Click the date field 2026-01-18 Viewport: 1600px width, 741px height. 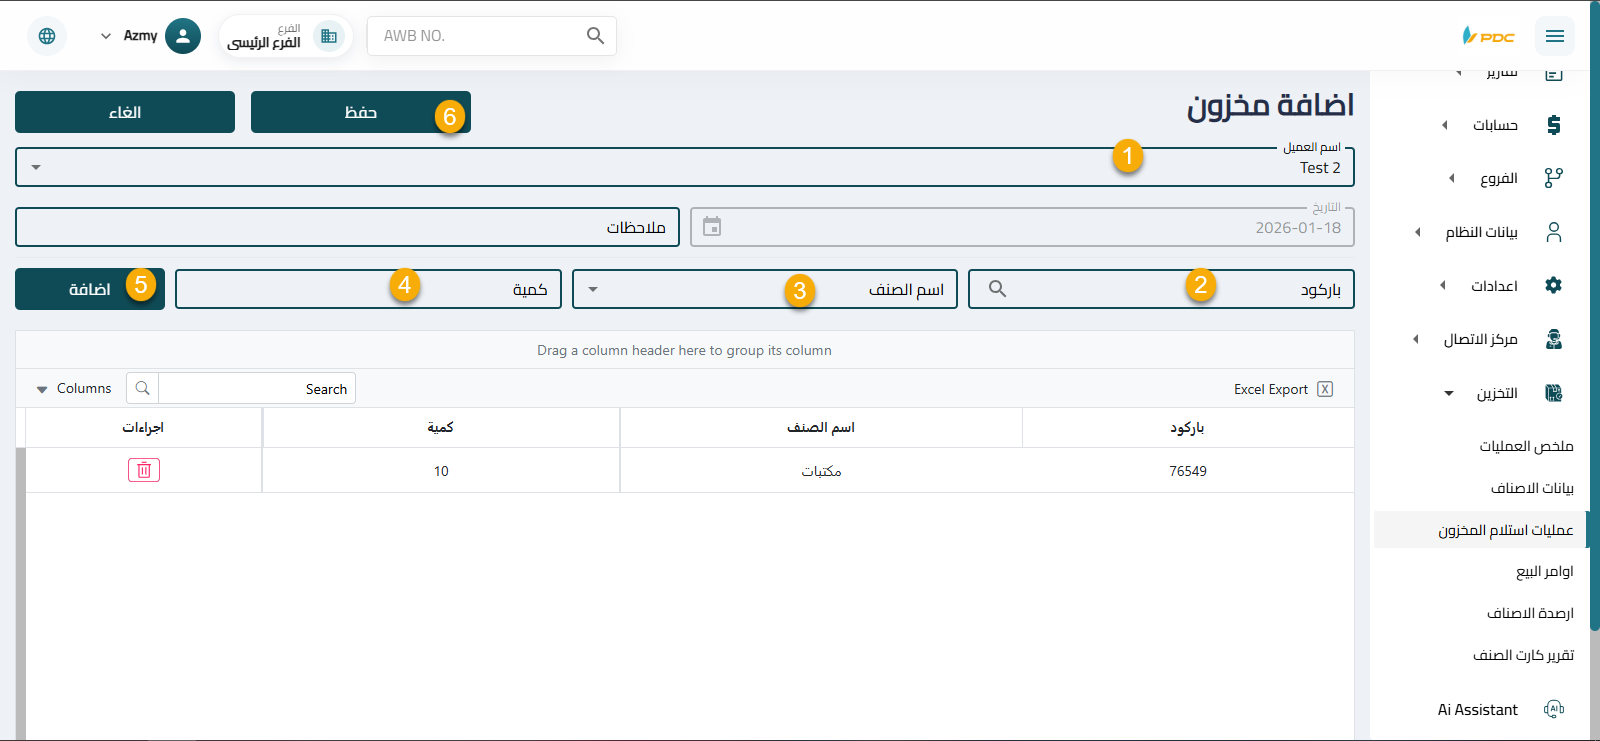pos(1022,227)
